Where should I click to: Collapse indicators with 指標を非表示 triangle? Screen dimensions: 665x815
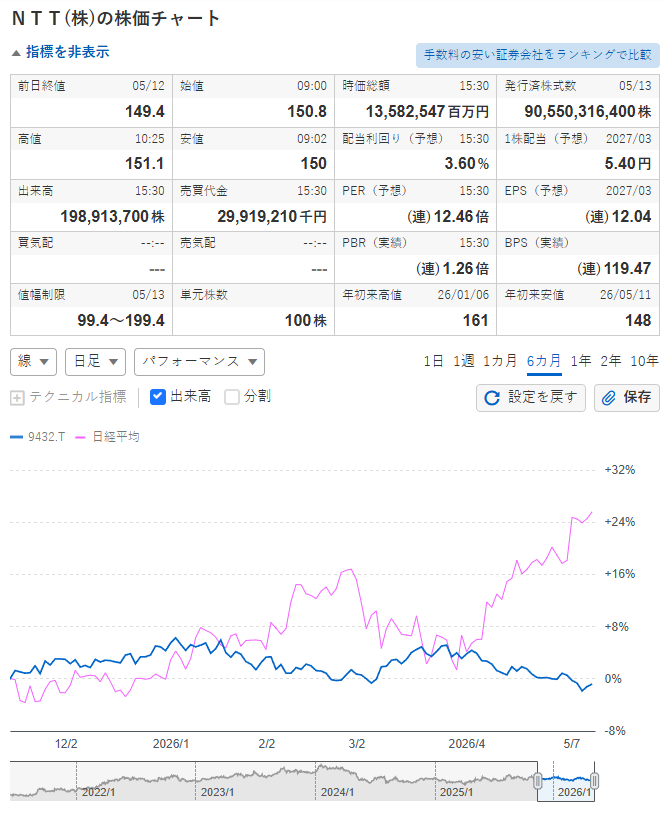coord(16,52)
